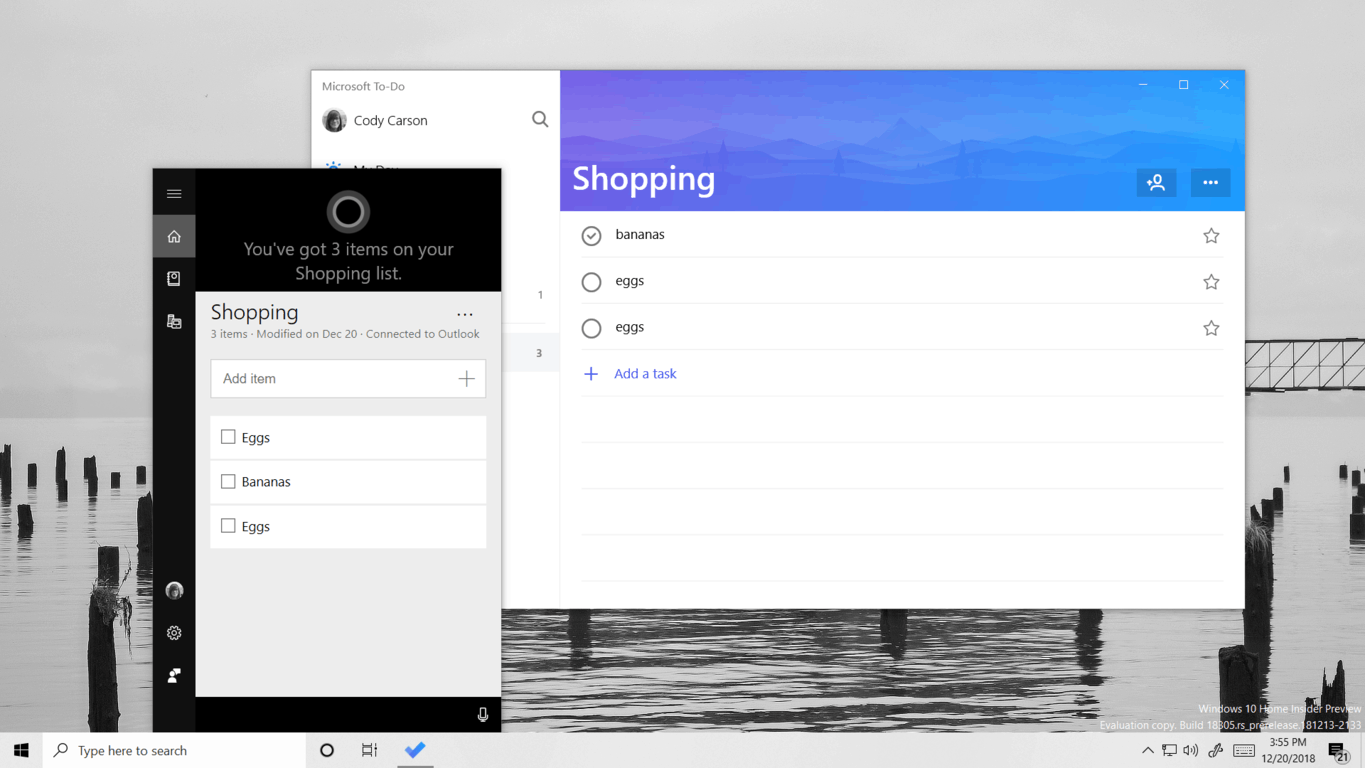Click the Cortana circle on the taskbar
1365x768 pixels.
pos(327,750)
